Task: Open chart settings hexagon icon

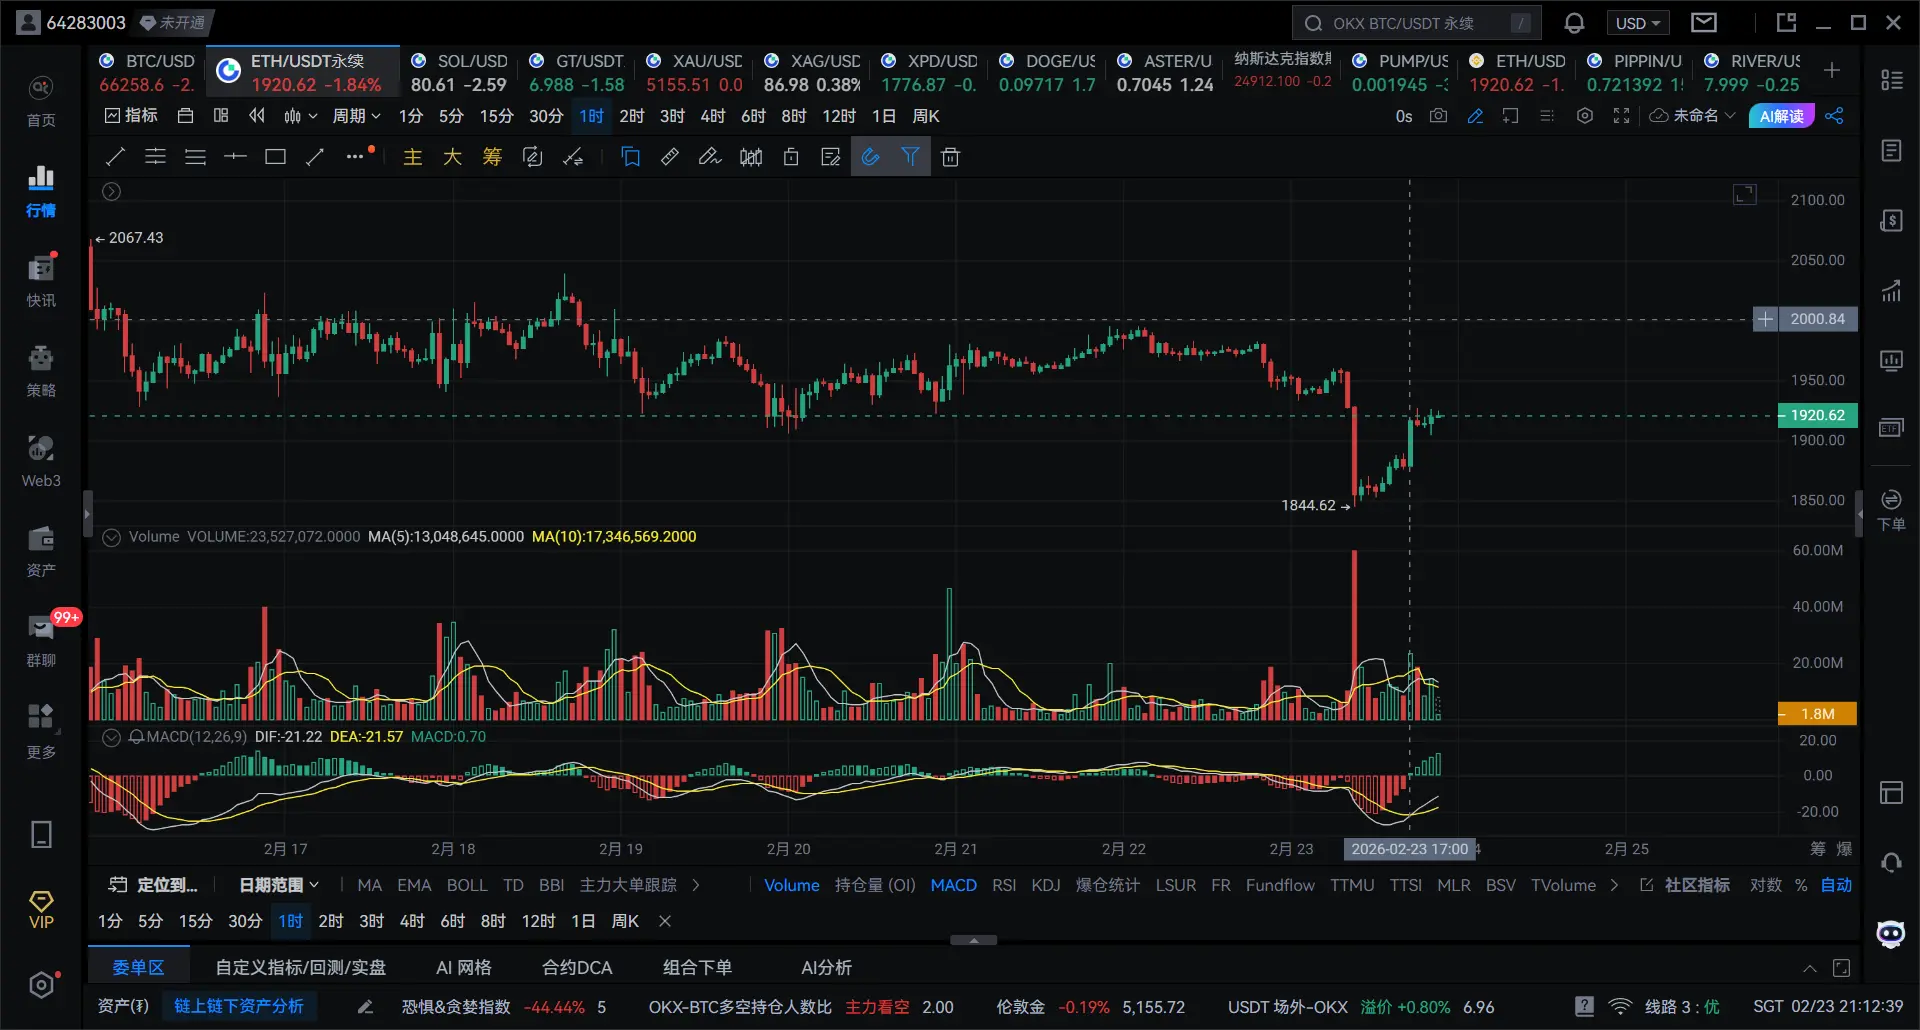Action: click(1584, 116)
